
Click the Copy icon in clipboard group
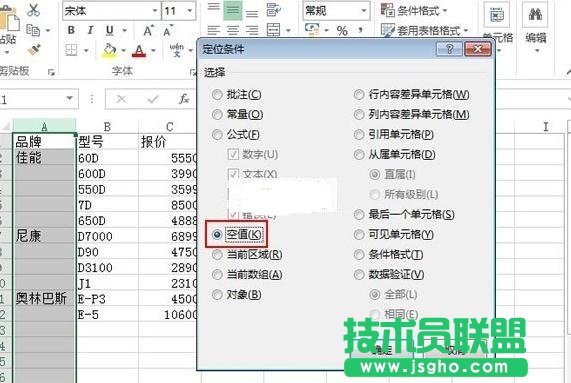[x=34, y=30]
